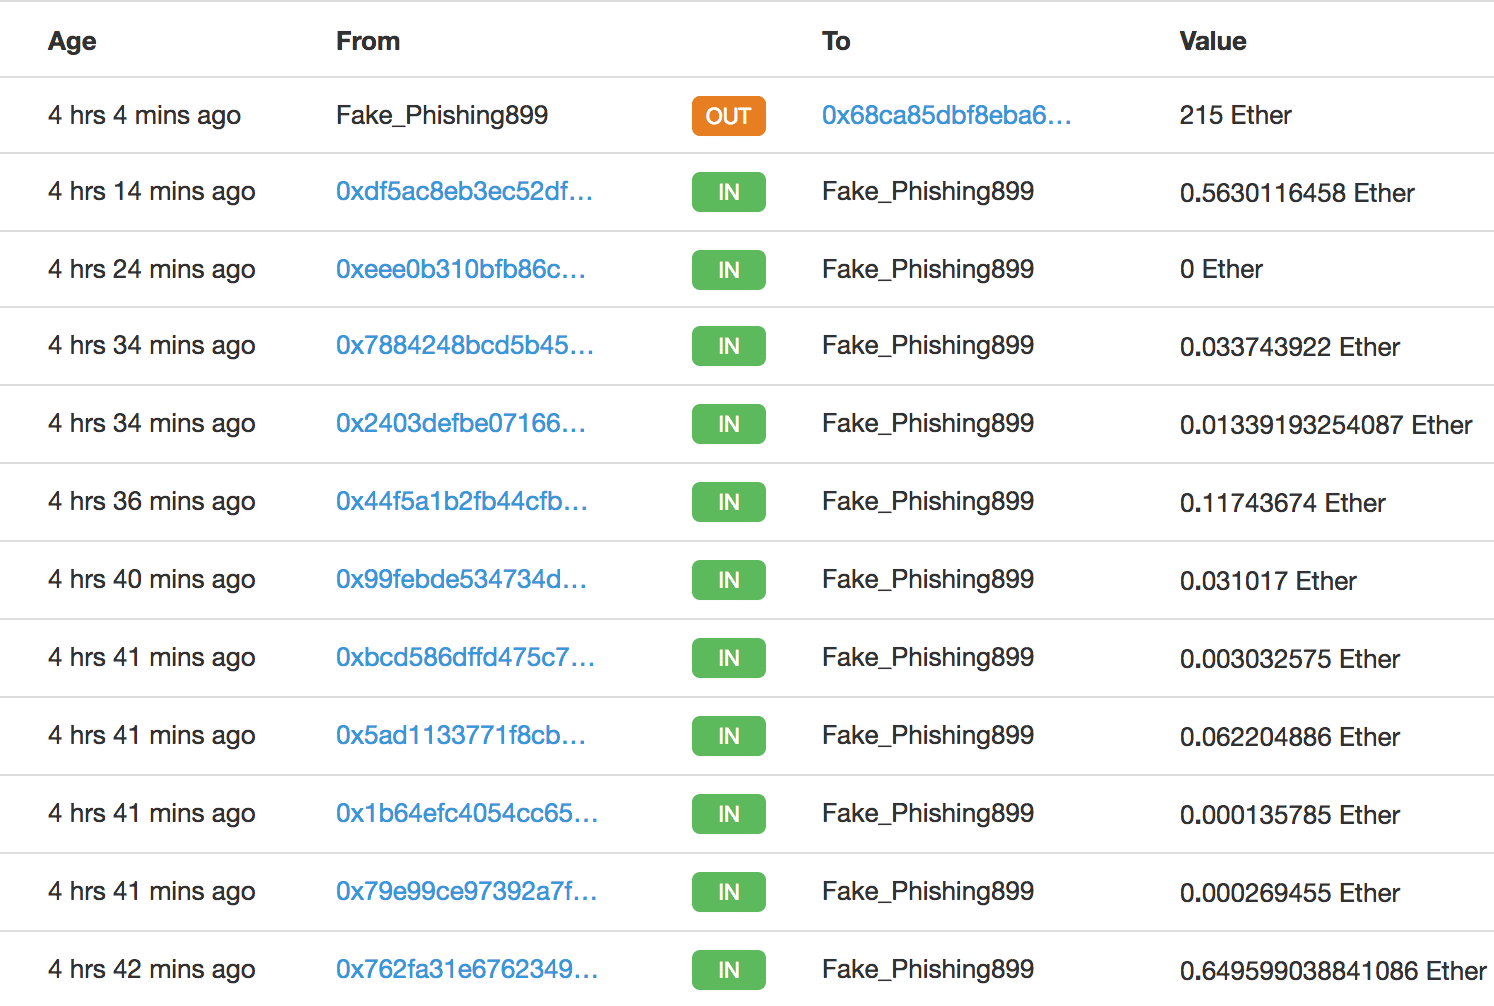Click the '4 hrs 14 mins ago' age
The image size is (1494, 1006).
tap(152, 191)
